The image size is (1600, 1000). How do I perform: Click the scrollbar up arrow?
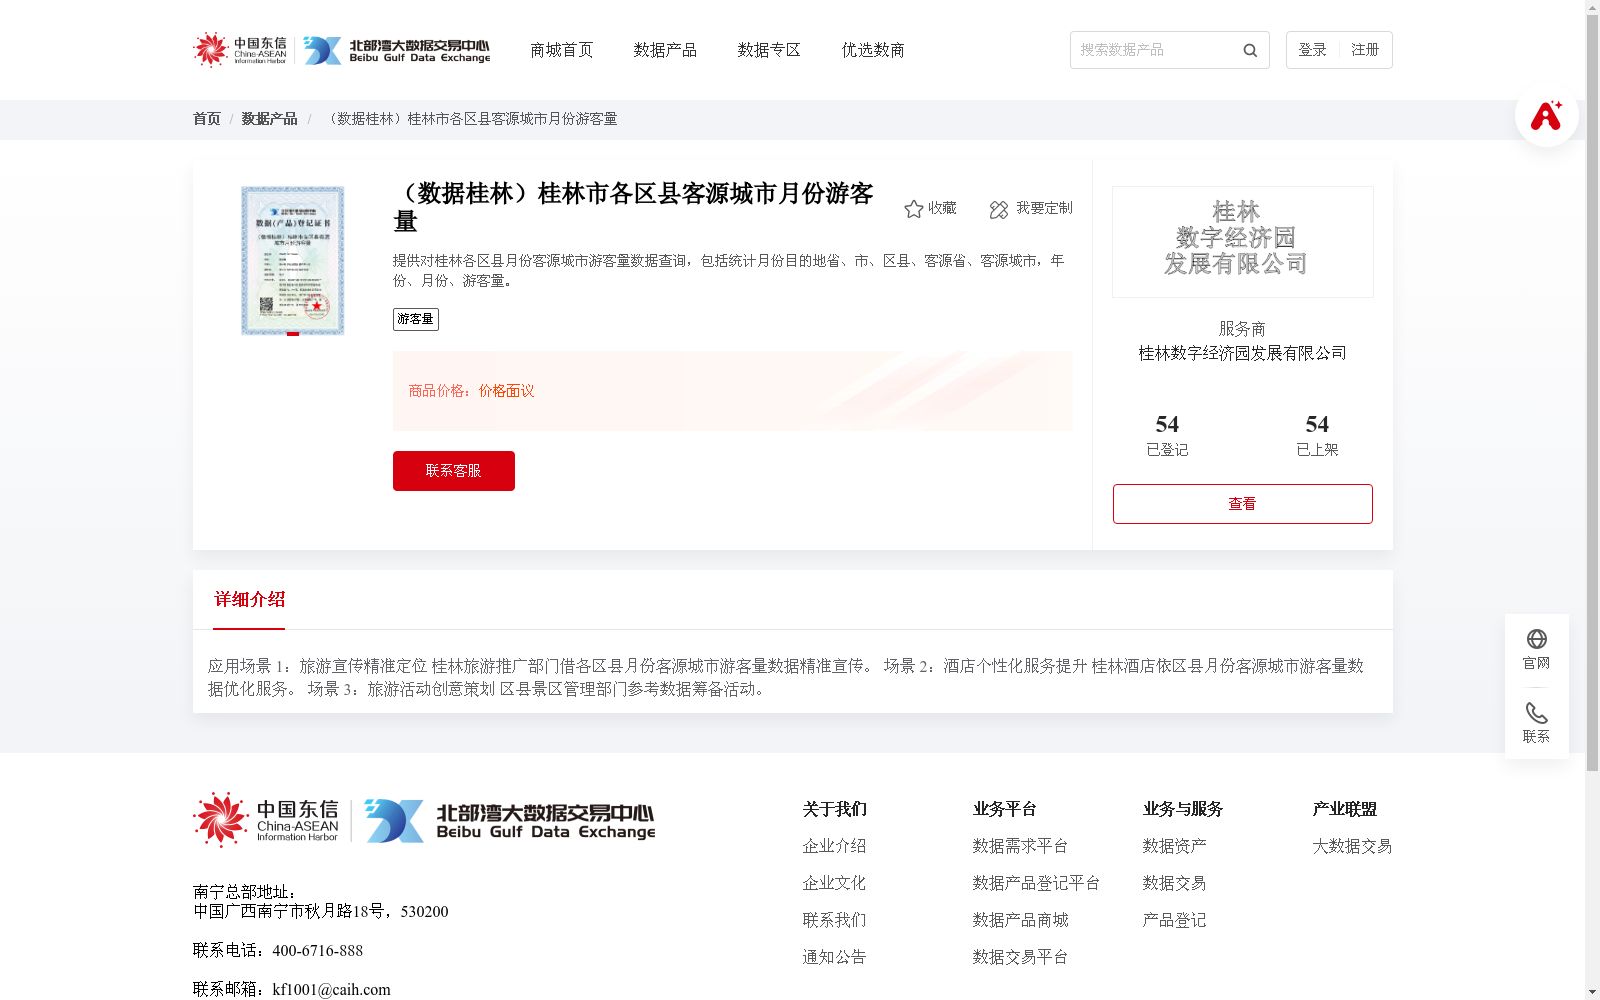[x=1592, y=7]
